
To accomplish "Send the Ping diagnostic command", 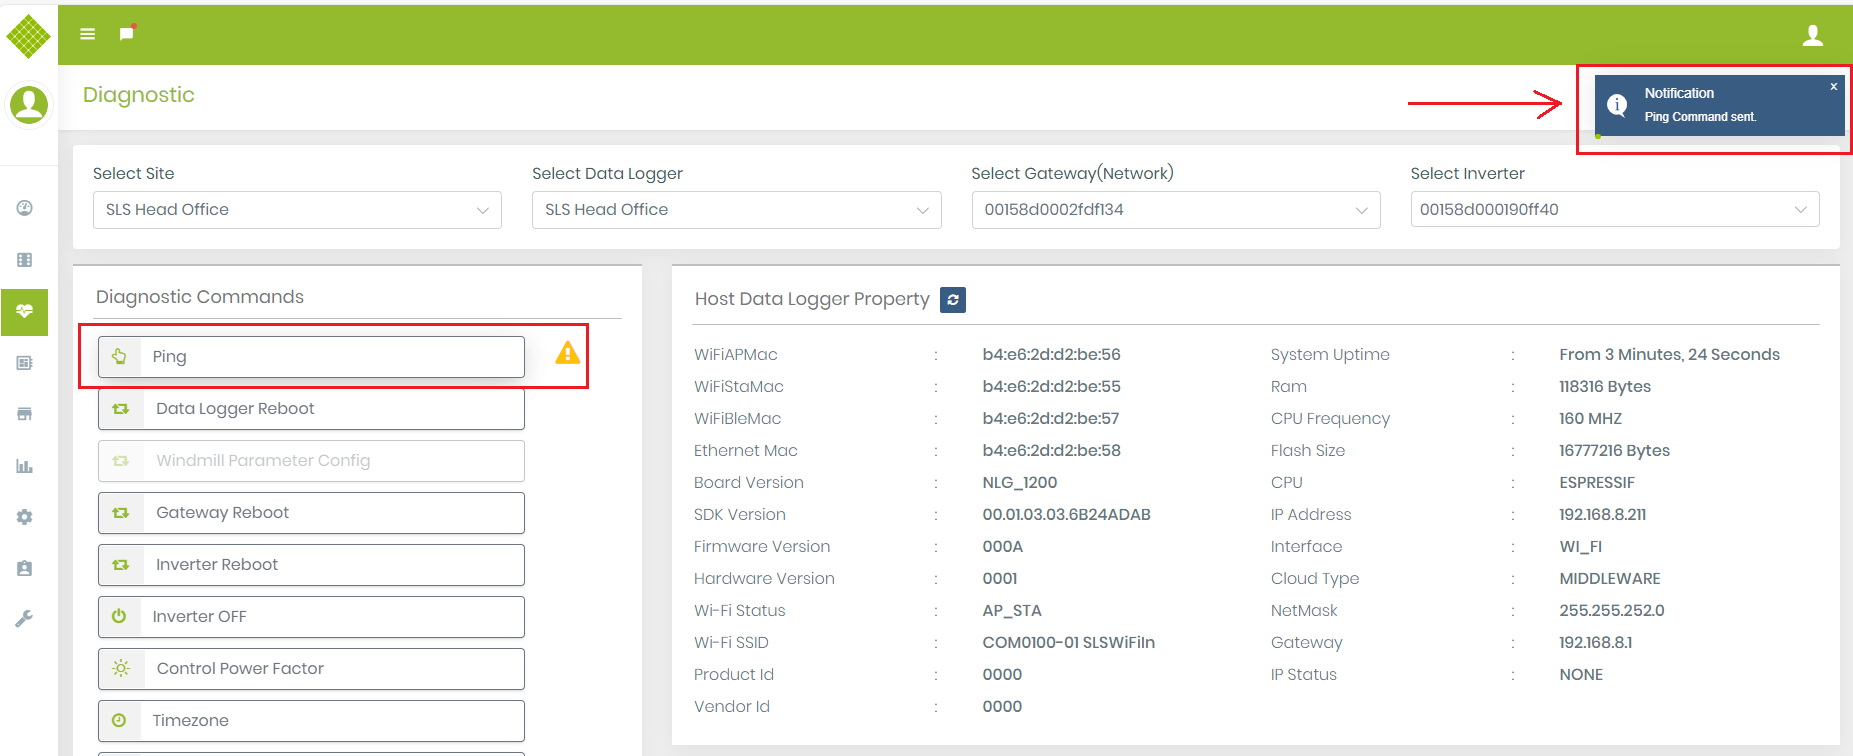I will click(311, 357).
